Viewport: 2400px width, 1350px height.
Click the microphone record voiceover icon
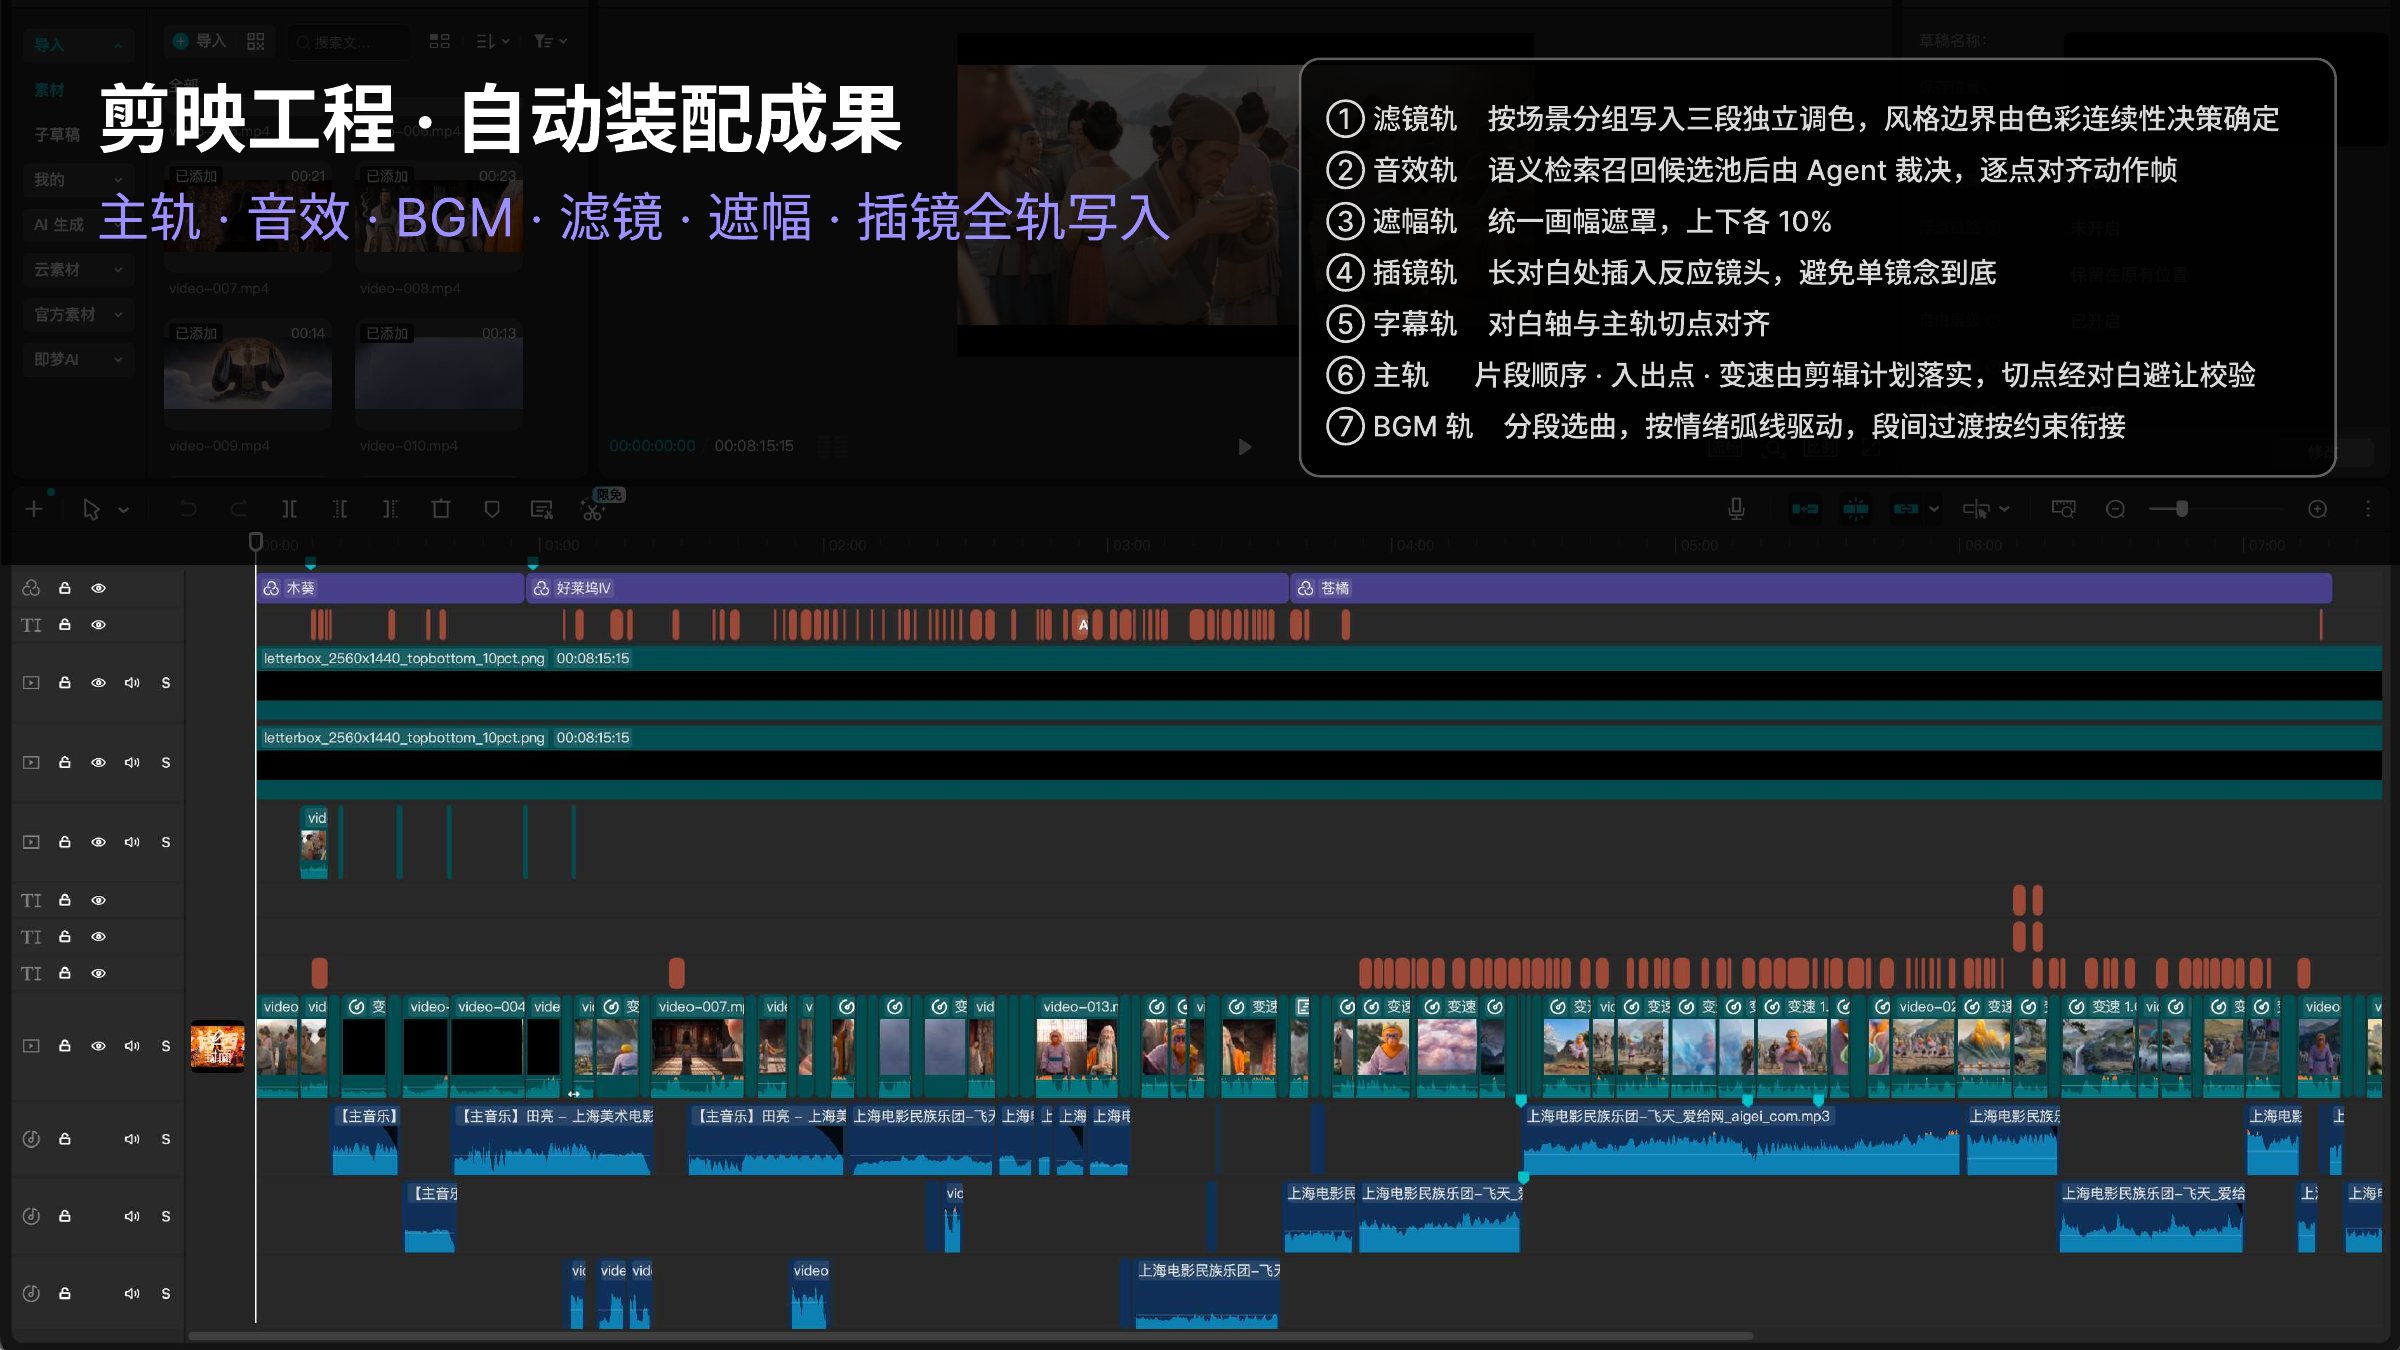(x=1736, y=509)
